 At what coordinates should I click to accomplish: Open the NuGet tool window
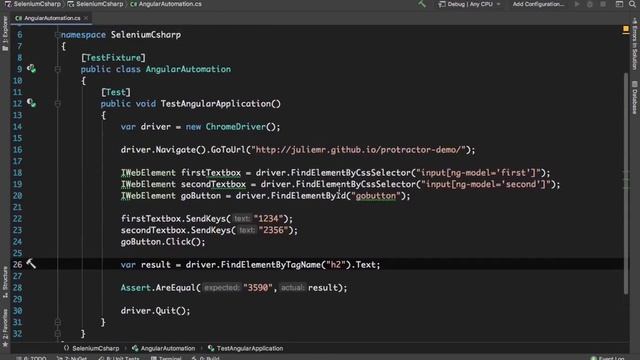(72, 358)
